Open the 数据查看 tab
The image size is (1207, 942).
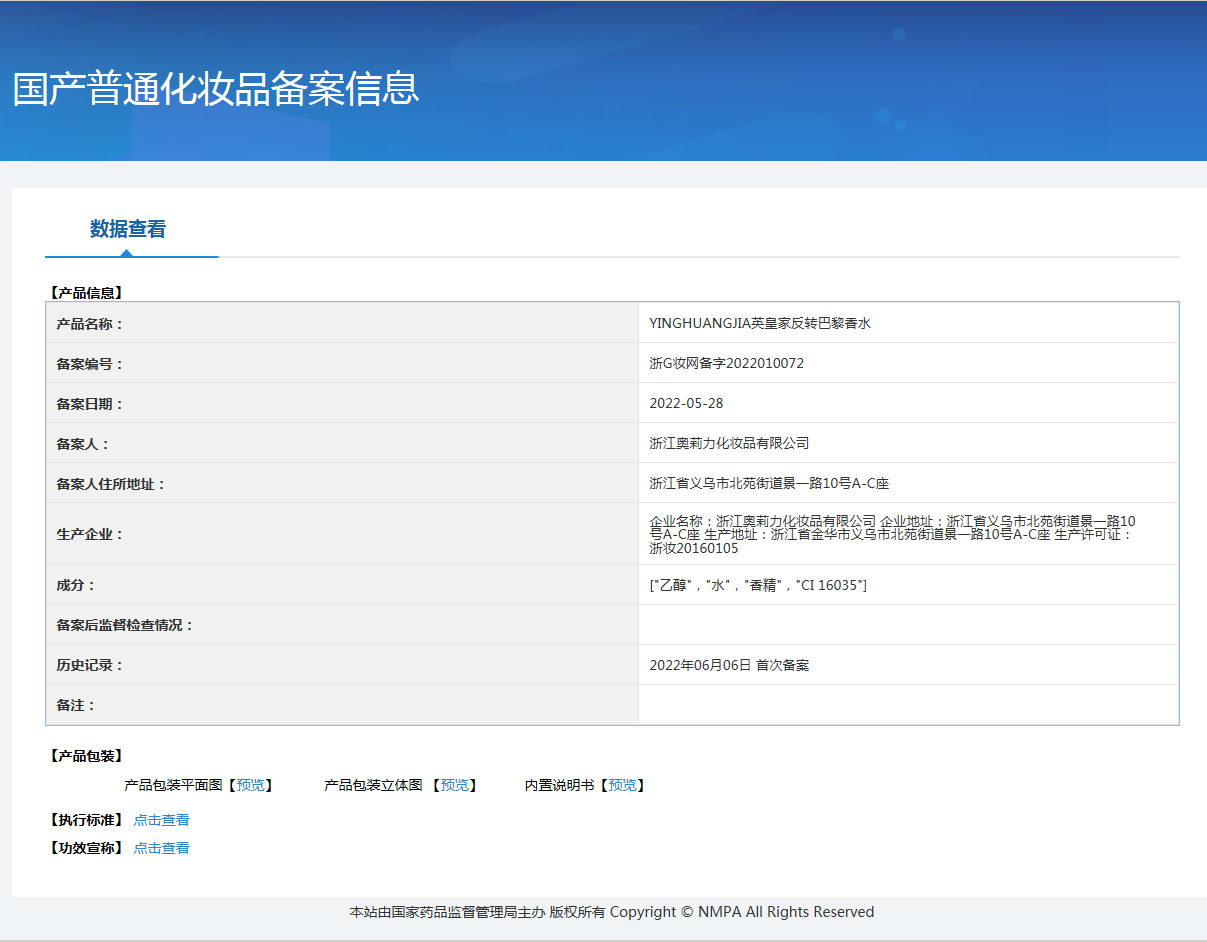(128, 229)
